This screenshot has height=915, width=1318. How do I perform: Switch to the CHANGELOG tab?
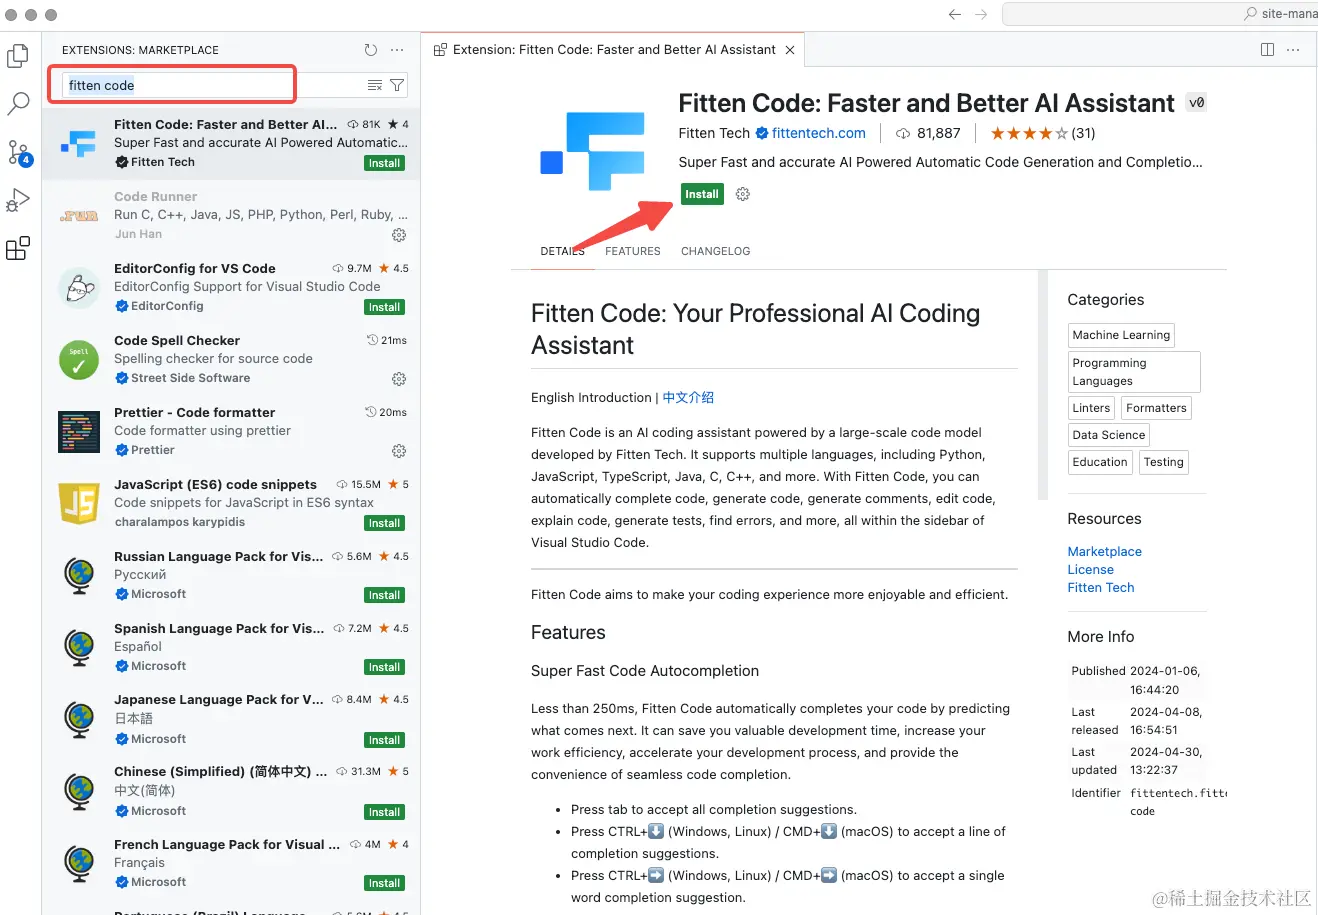click(x=716, y=251)
